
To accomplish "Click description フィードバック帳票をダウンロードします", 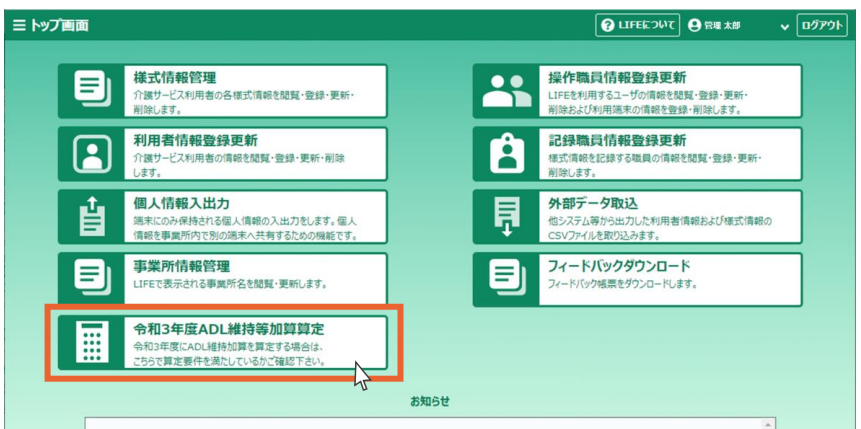I will click(623, 285).
